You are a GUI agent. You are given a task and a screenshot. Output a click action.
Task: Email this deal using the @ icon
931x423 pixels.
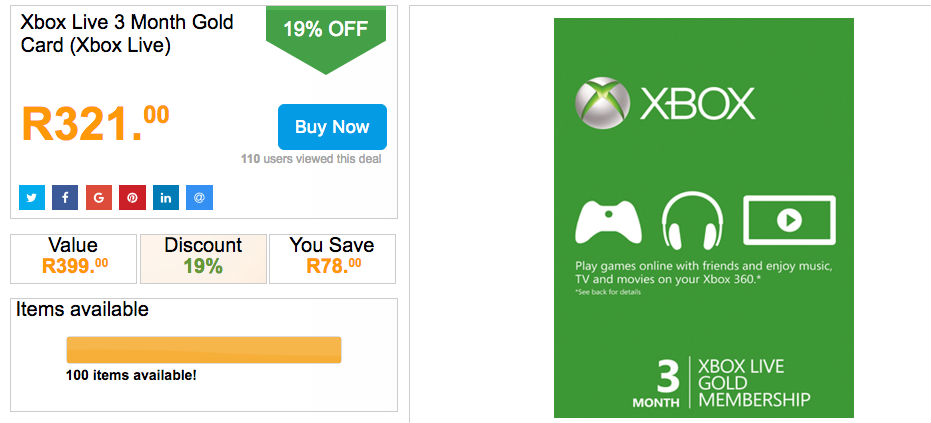199,197
